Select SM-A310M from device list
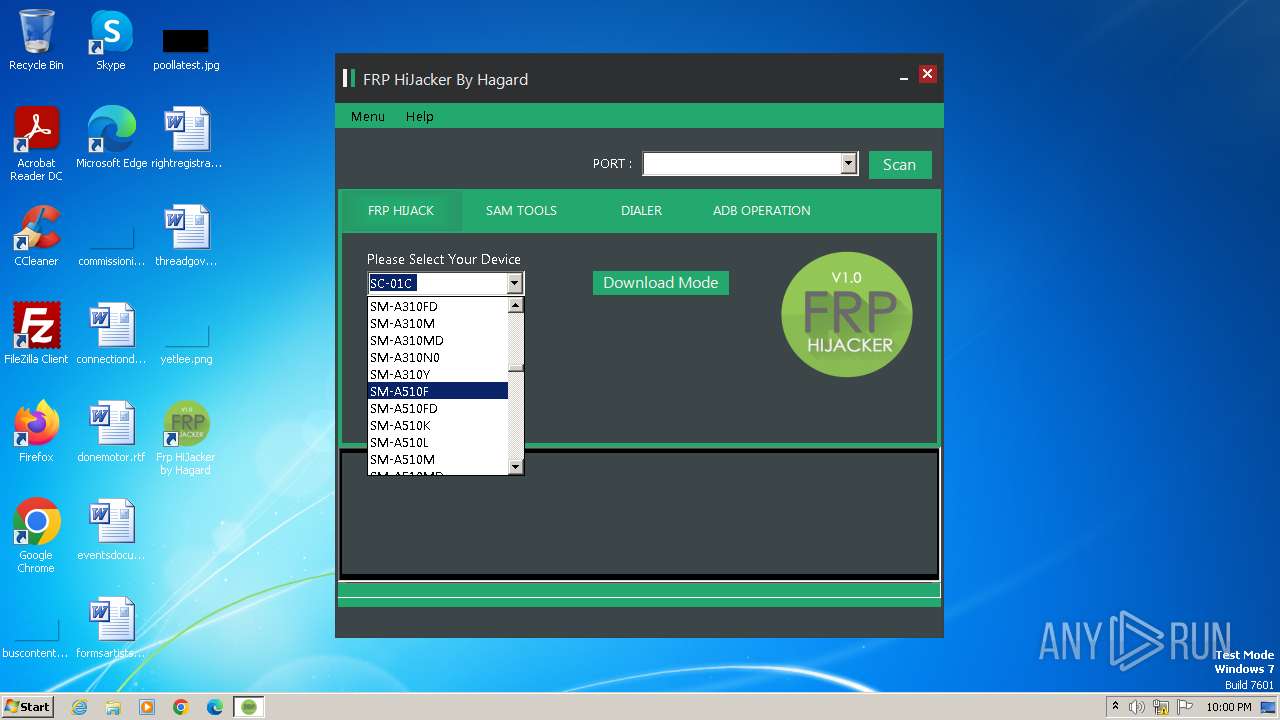Screen dimensions: 1280x720 pos(438,323)
